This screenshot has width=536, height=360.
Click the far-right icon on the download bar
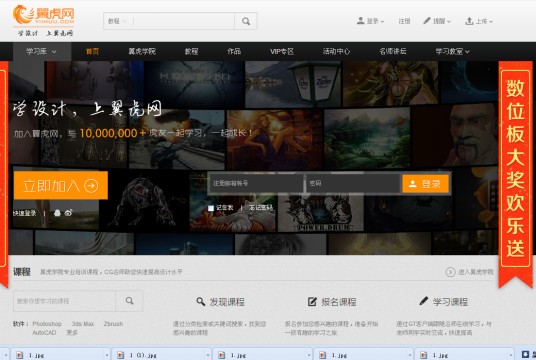pyautogui.click(x=526, y=355)
